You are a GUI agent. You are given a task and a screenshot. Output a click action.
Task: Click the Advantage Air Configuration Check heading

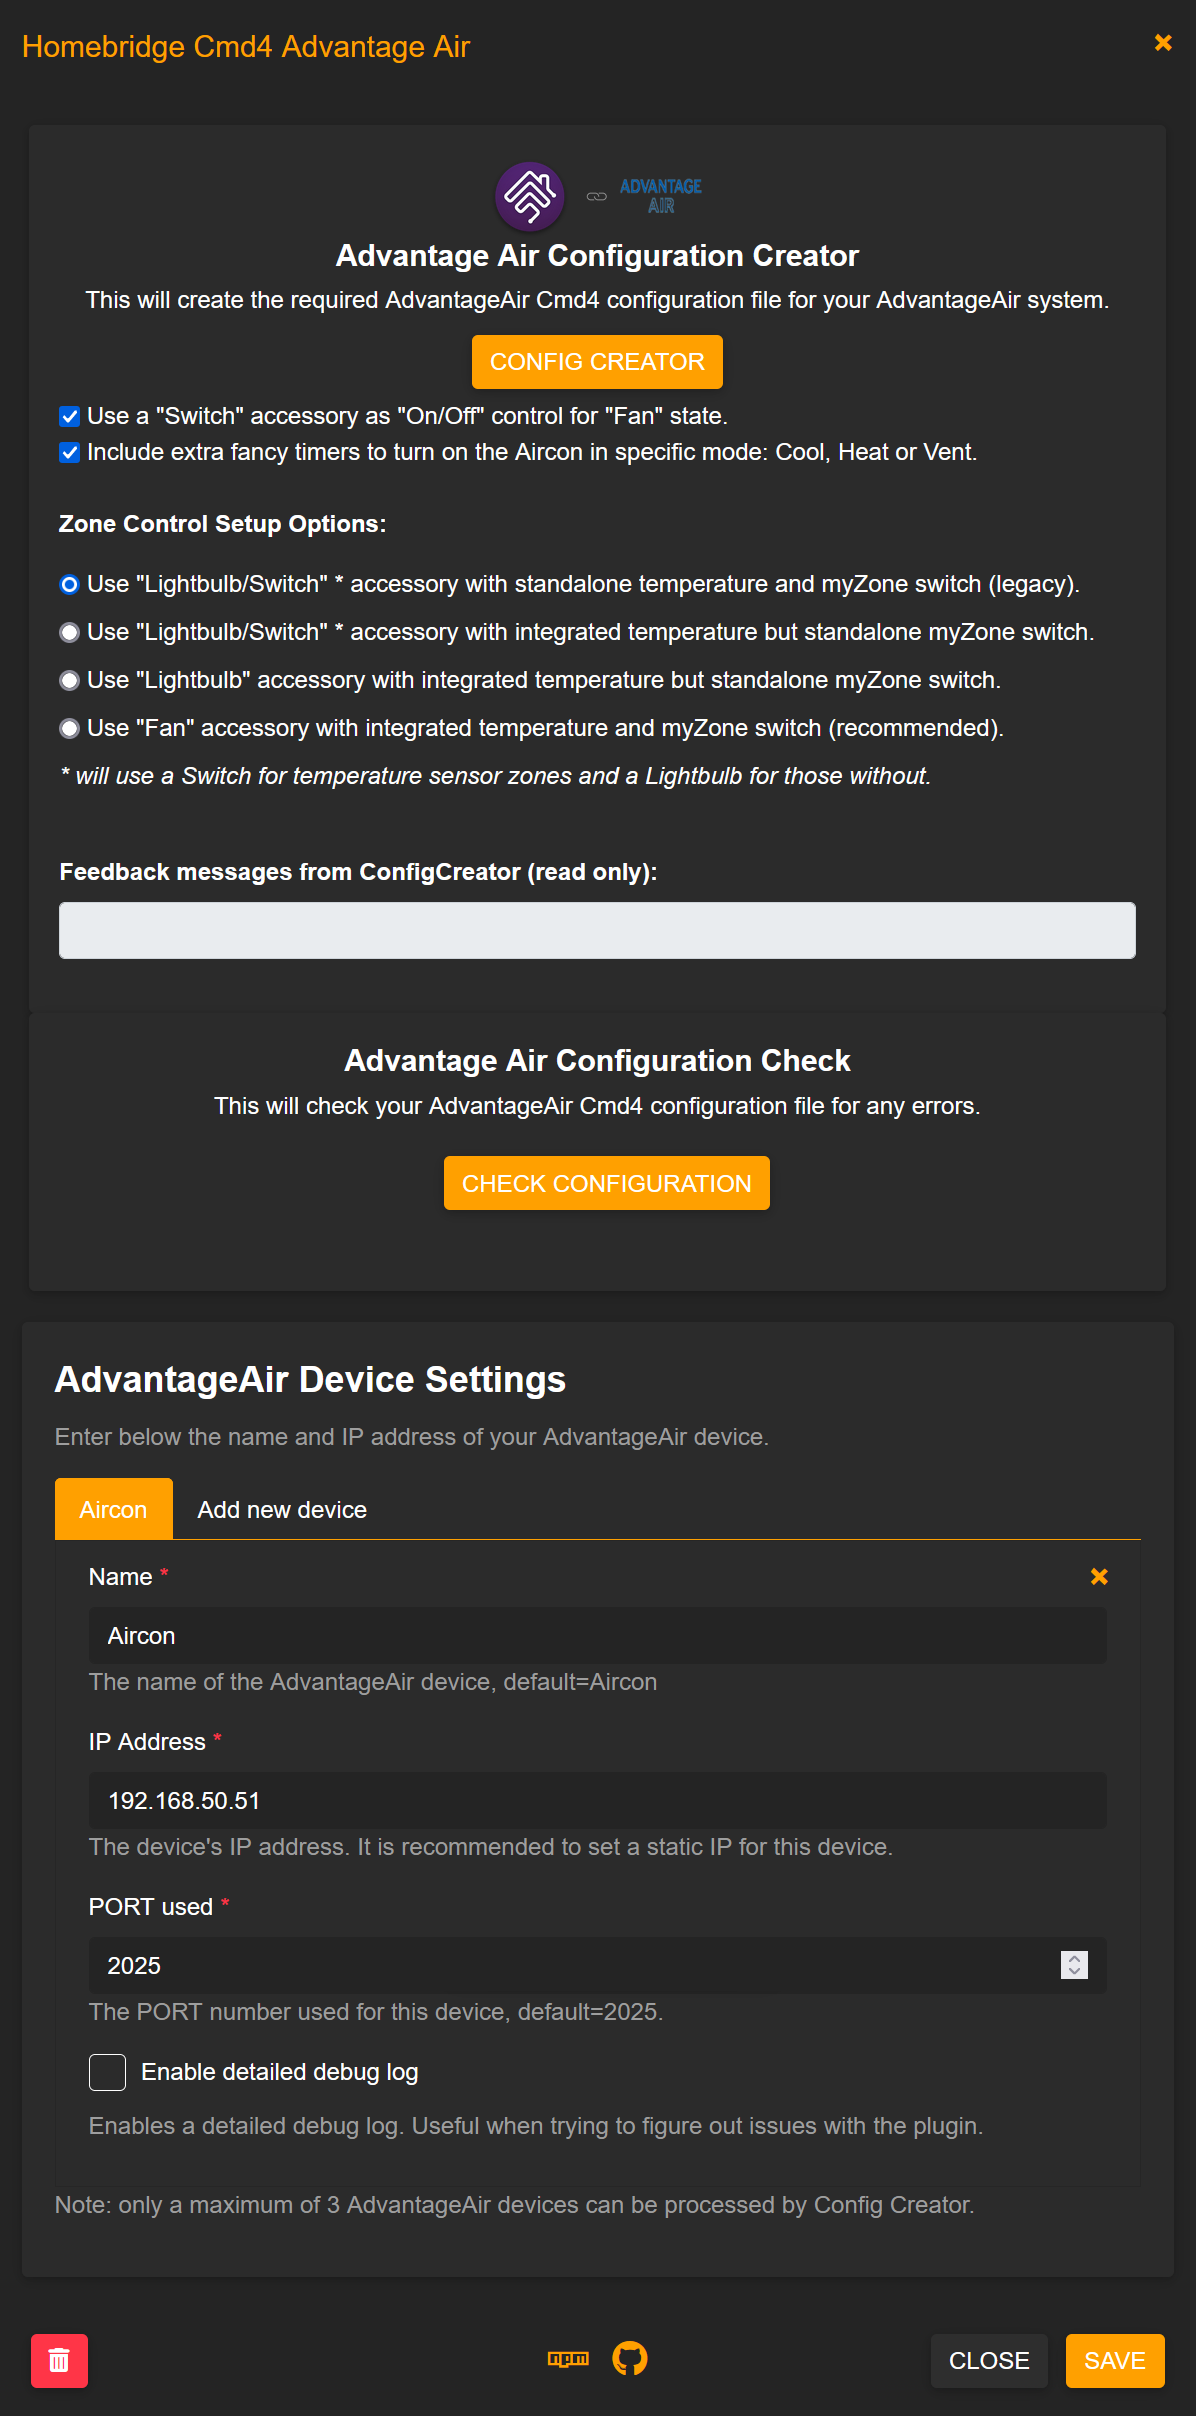(x=597, y=1060)
